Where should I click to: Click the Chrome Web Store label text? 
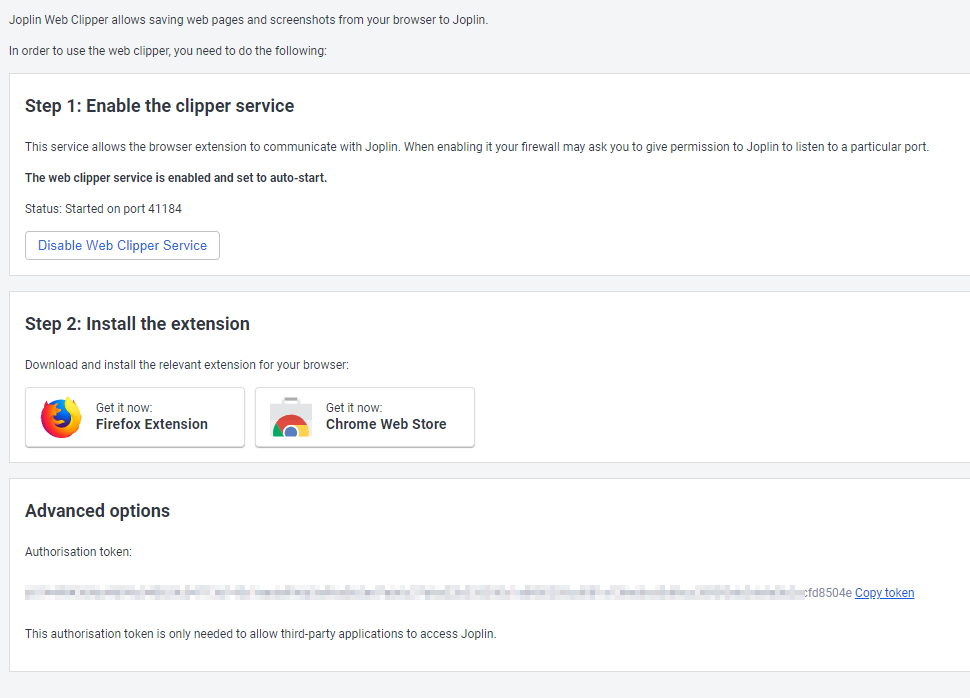(387, 424)
